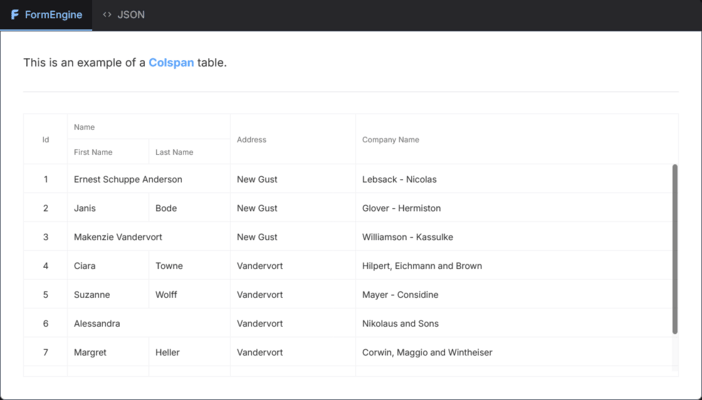Select the Mayer - Considine cell
This screenshot has height=400, width=702.
(514, 294)
